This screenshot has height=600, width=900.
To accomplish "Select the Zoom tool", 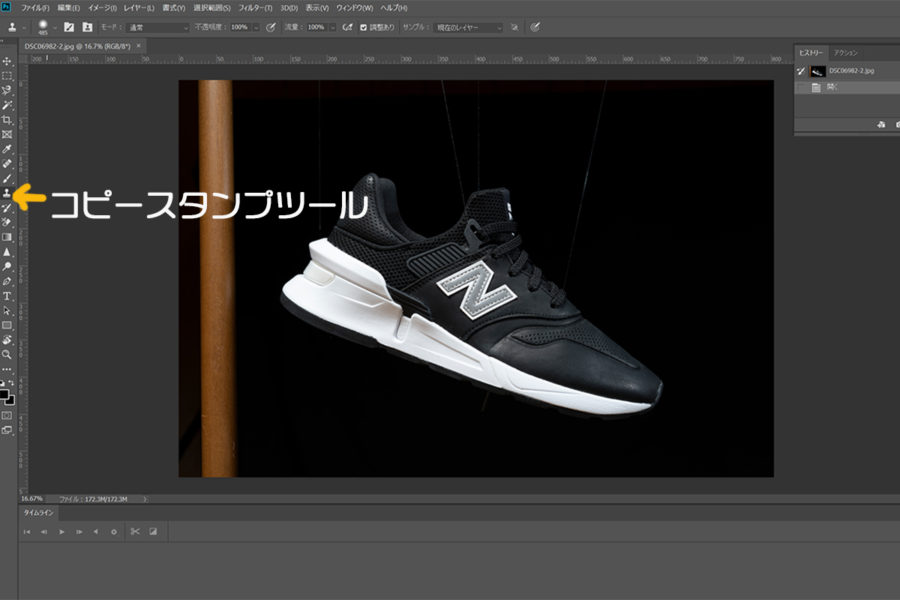I will tap(7, 355).
